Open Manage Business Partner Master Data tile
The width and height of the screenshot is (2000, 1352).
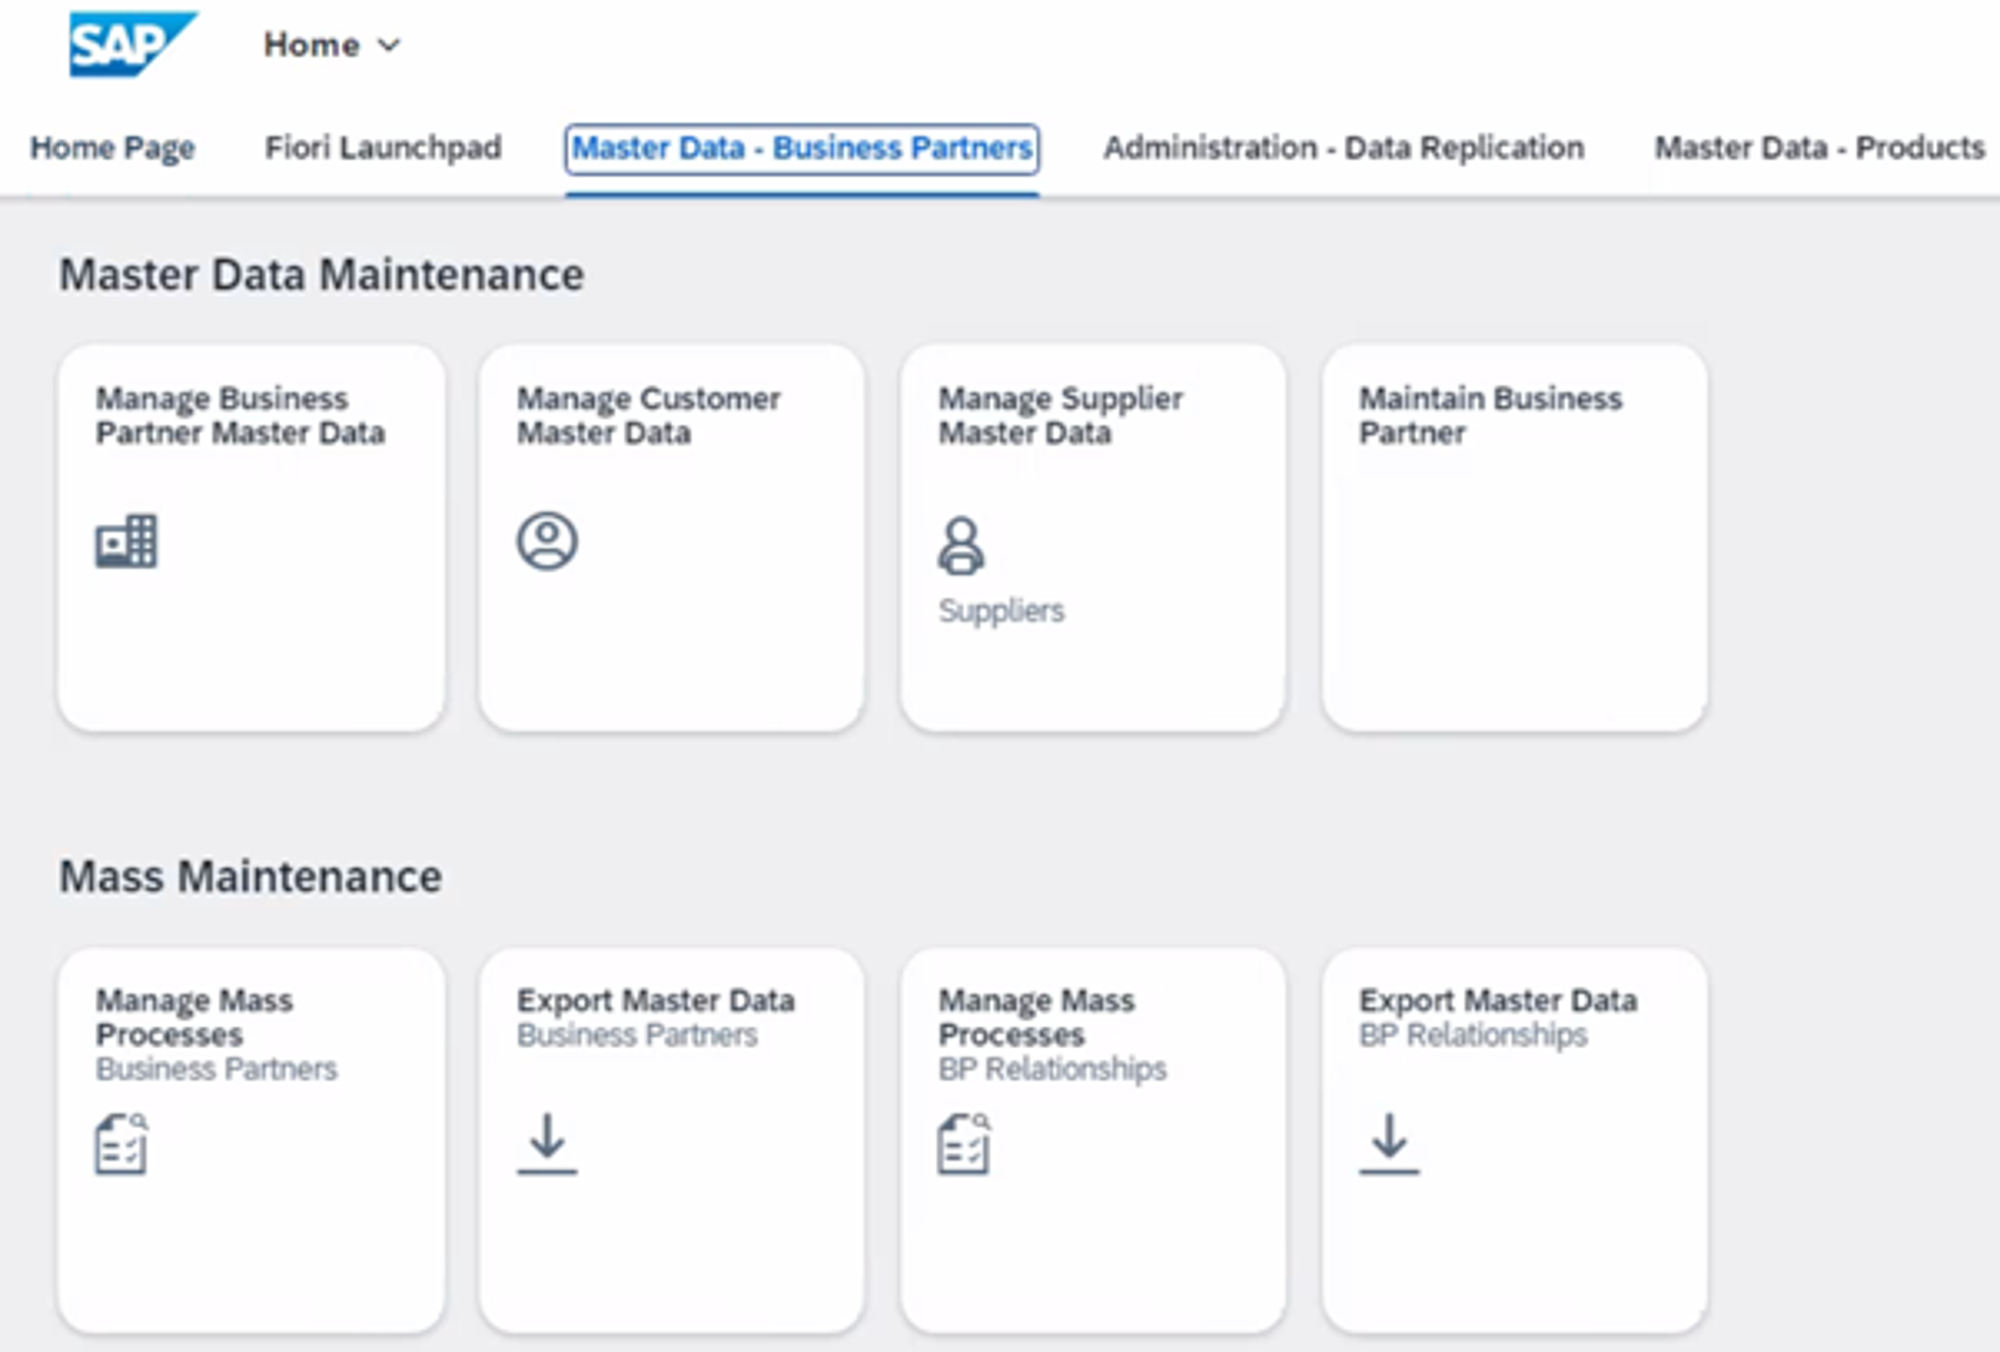251,538
